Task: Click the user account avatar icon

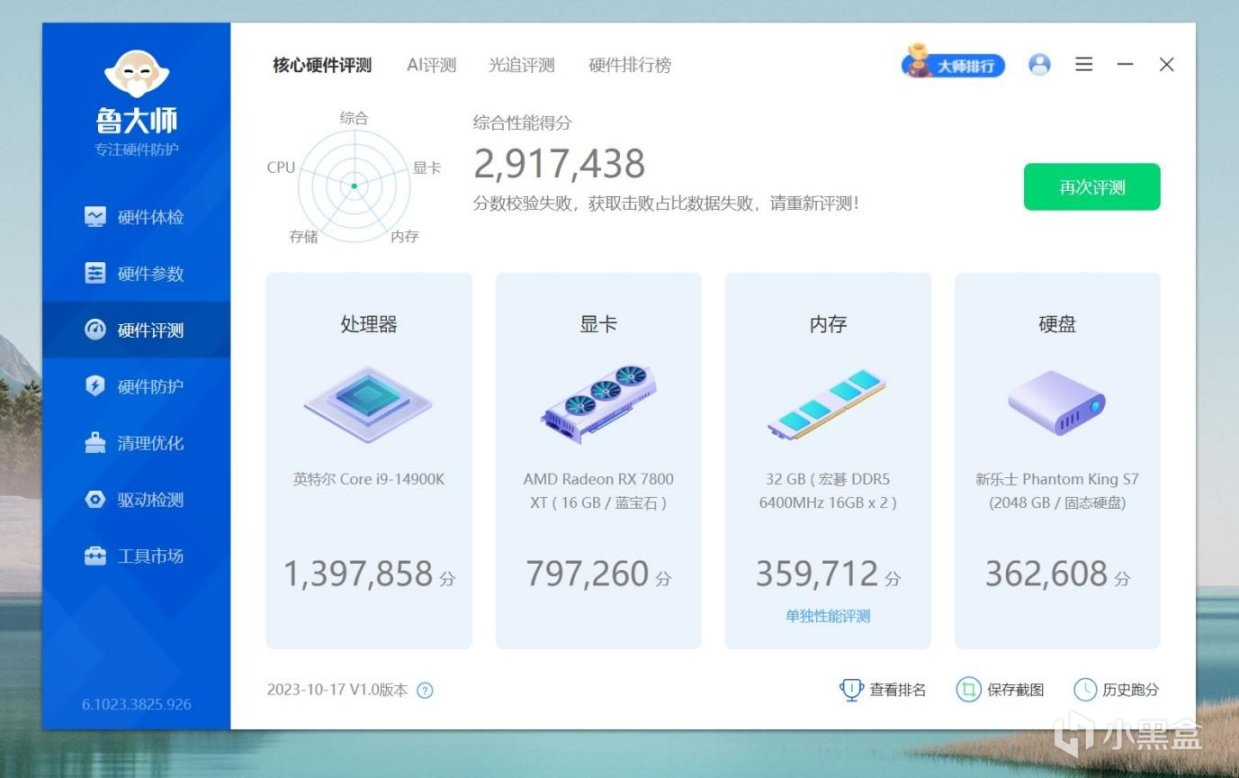Action: [1040, 65]
